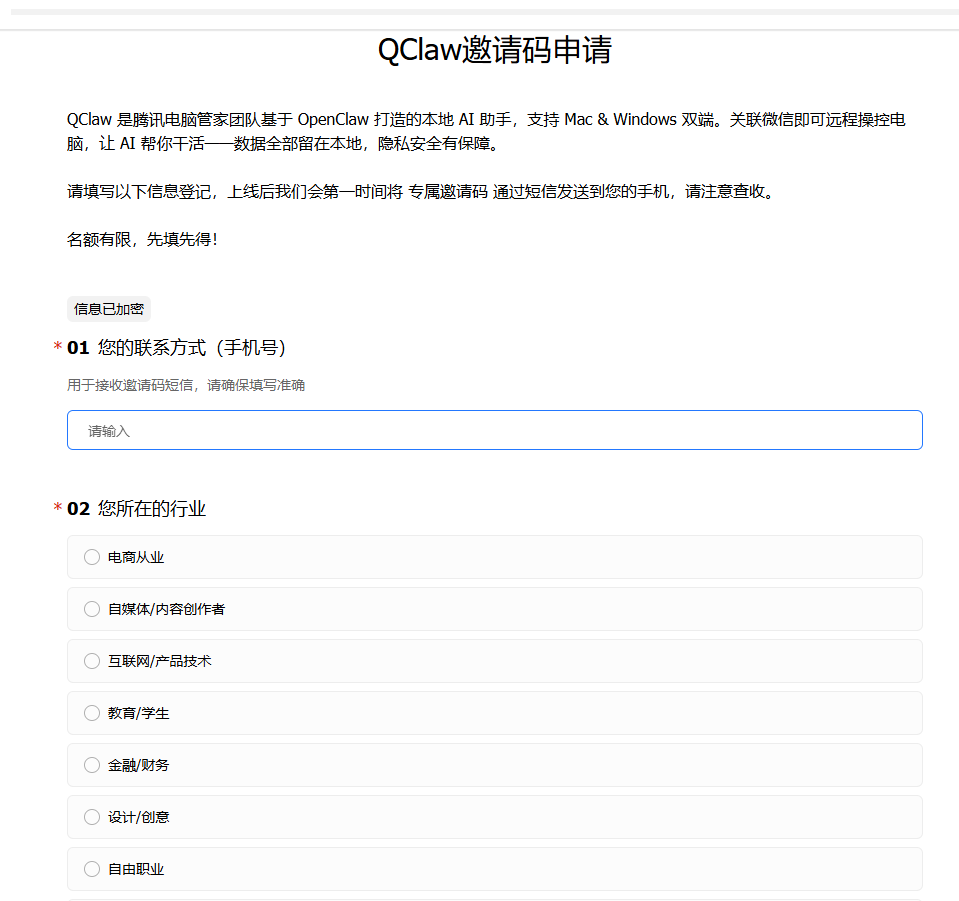The width and height of the screenshot is (959, 901).
Task: Select 自由职业 in question 02
Action: [91, 869]
